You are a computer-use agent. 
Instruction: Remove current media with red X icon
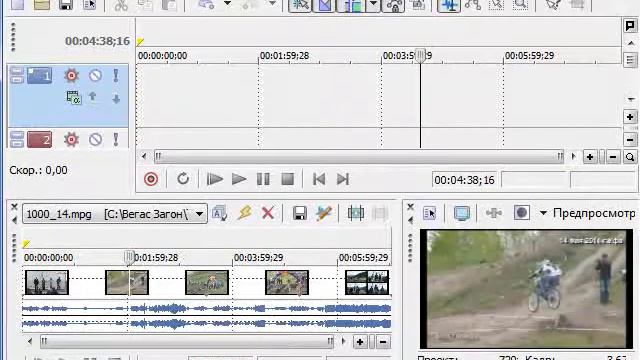[268, 213]
